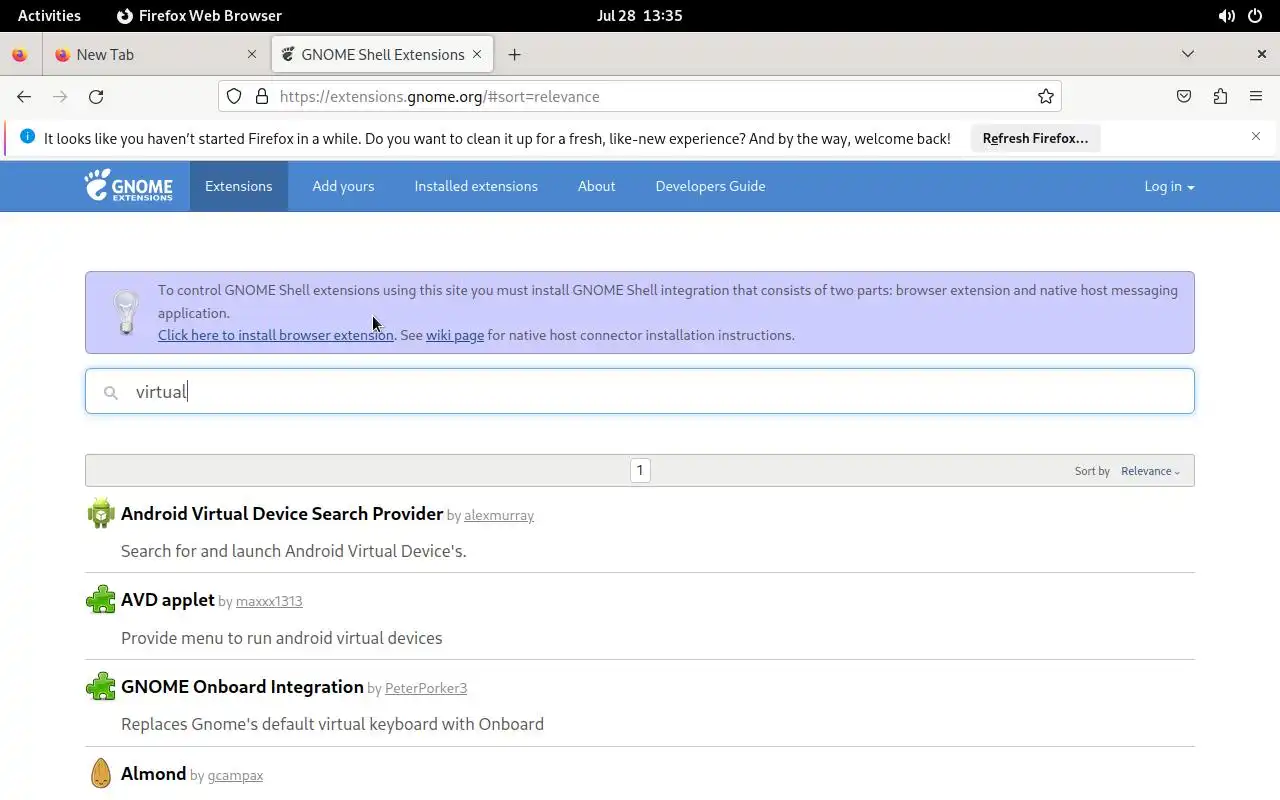
Task: Click the Android Virtual Device extension icon
Action: tap(101, 513)
